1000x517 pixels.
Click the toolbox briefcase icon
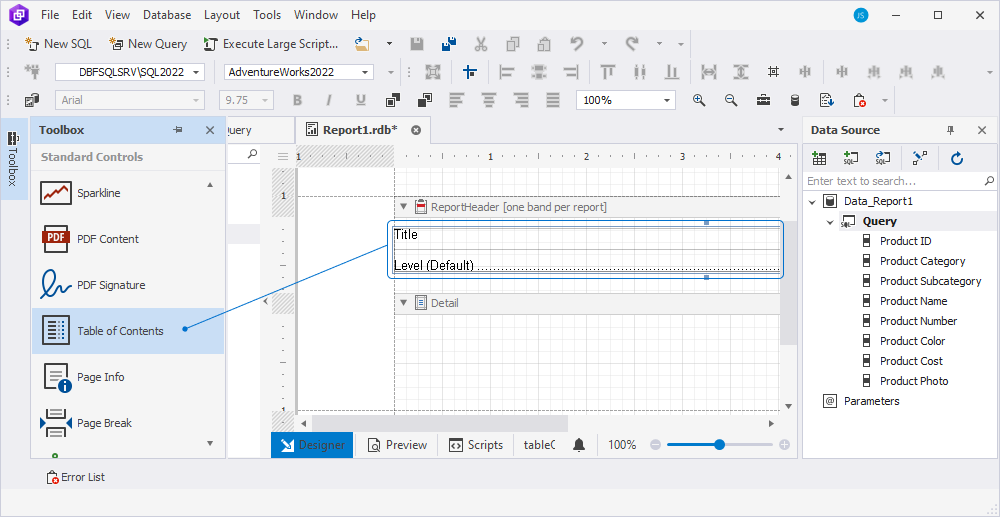(763, 100)
